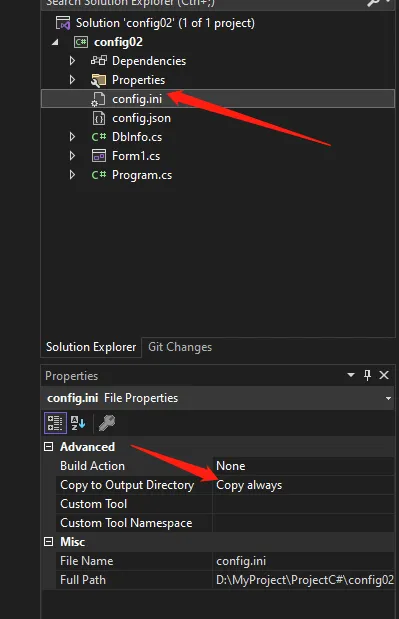Image resolution: width=399 pixels, height=619 pixels.
Task: Collapse the config02 project node
Action: click(x=55, y=42)
